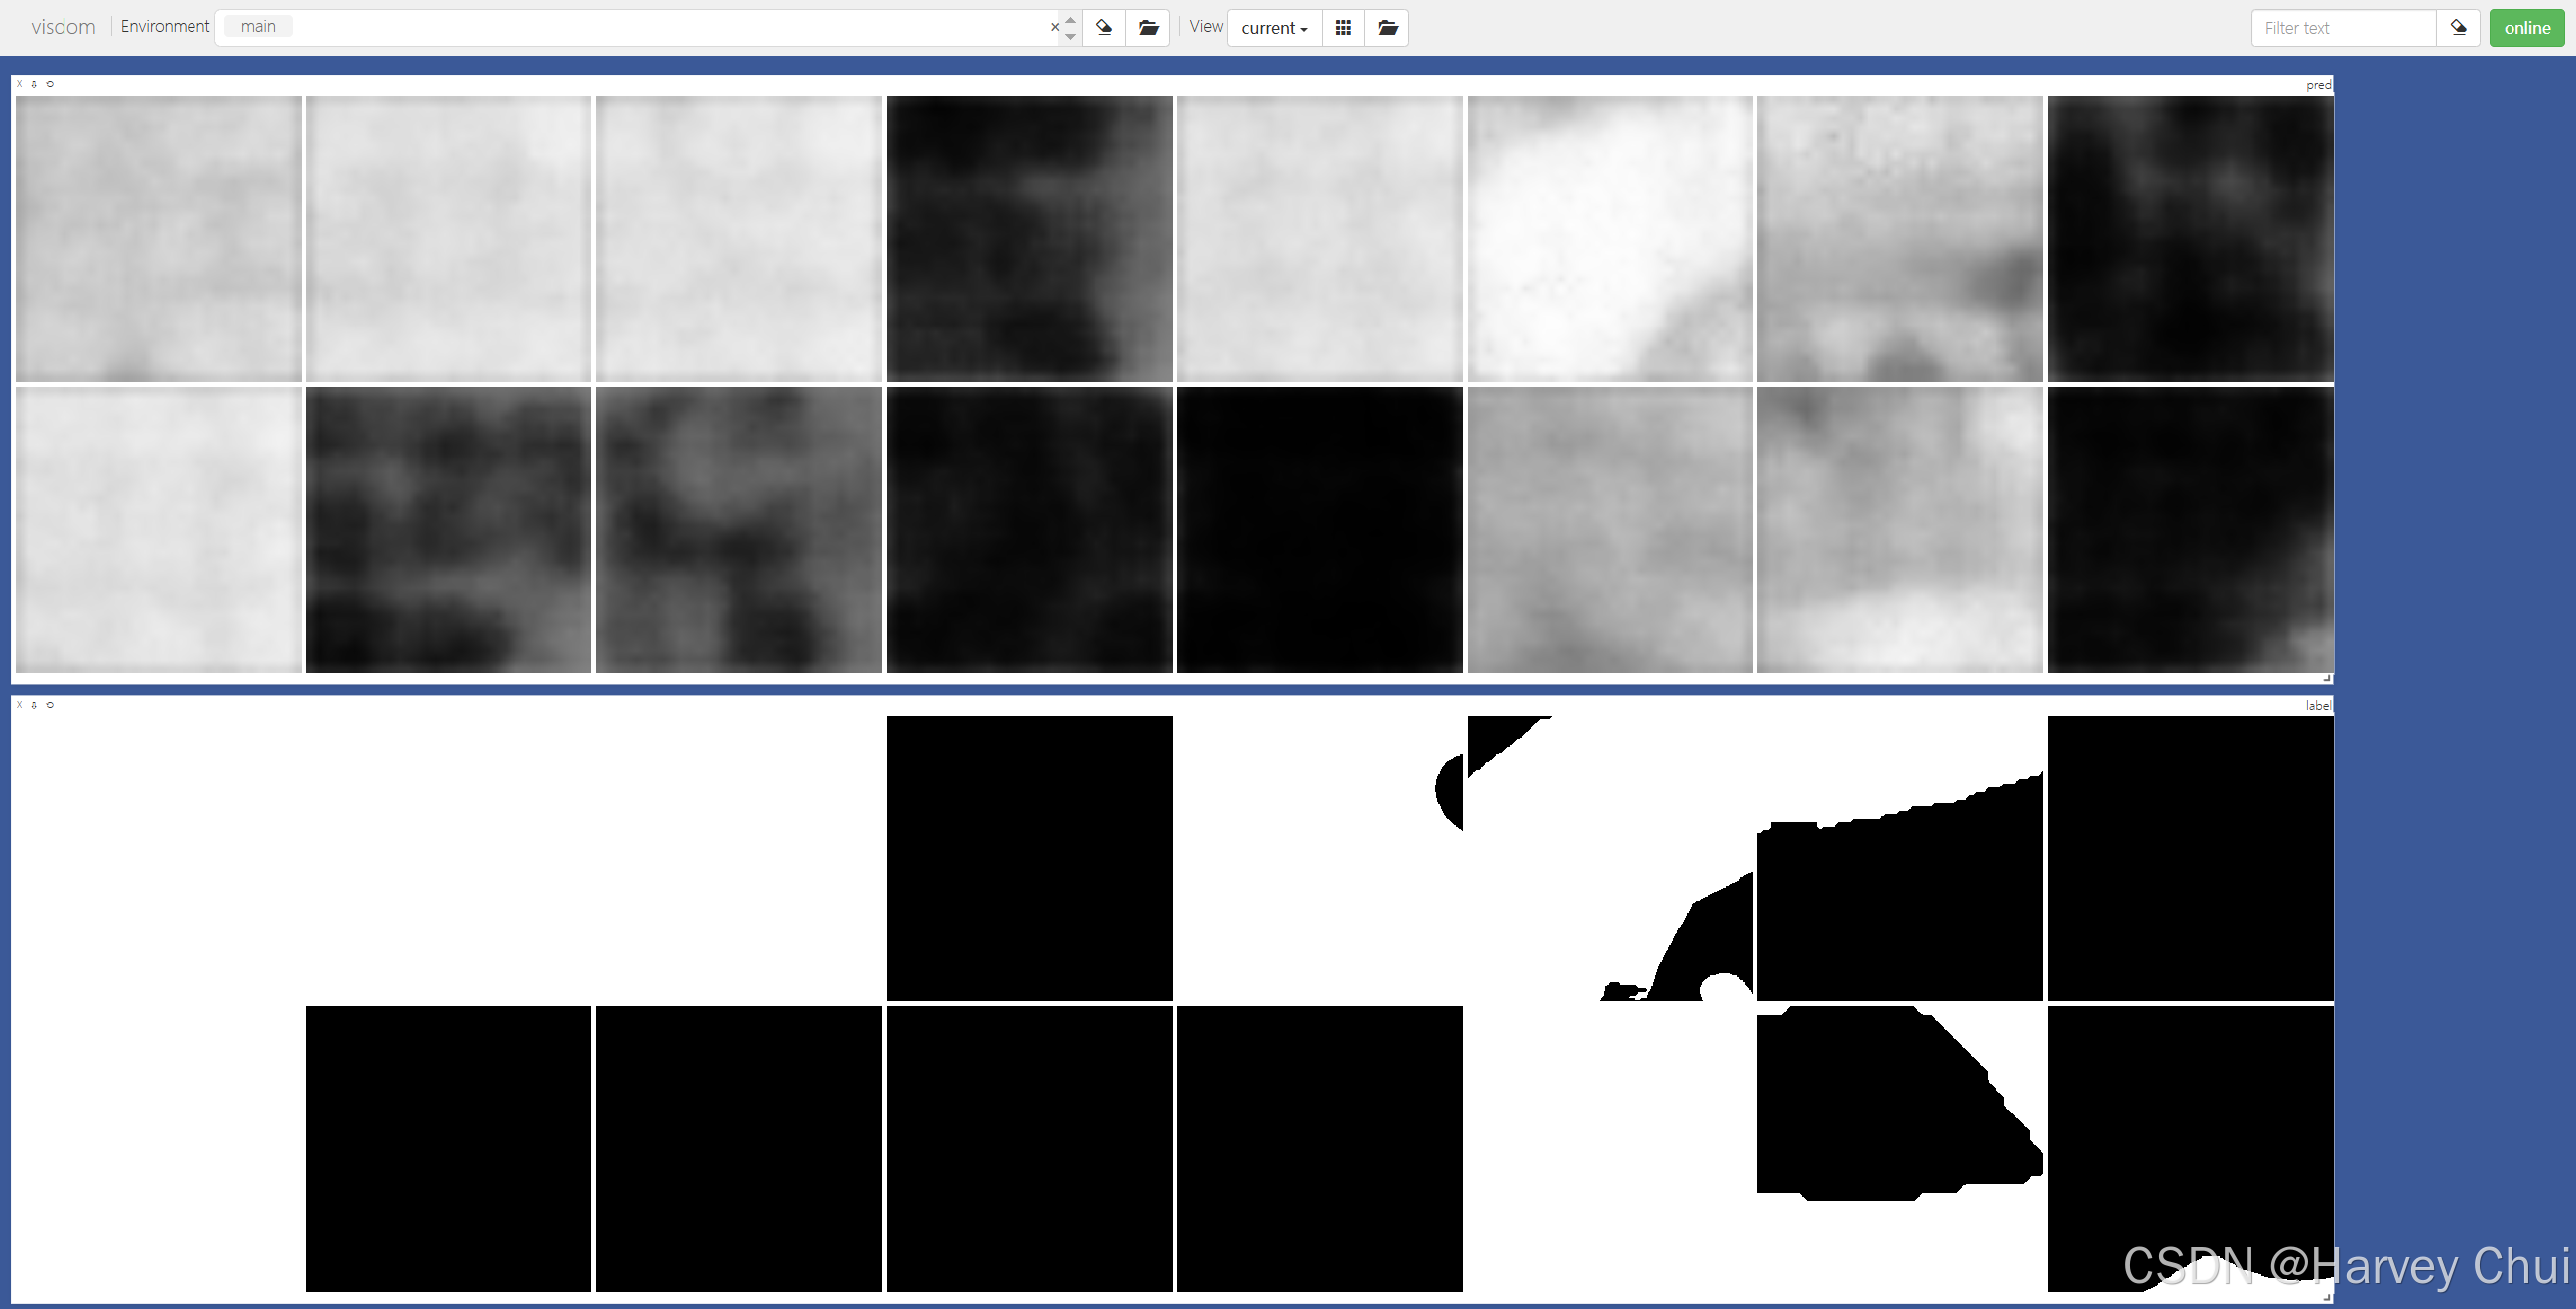Close the pred image window
The width and height of the screenshot is (2576, 1309).
[19, 85]
